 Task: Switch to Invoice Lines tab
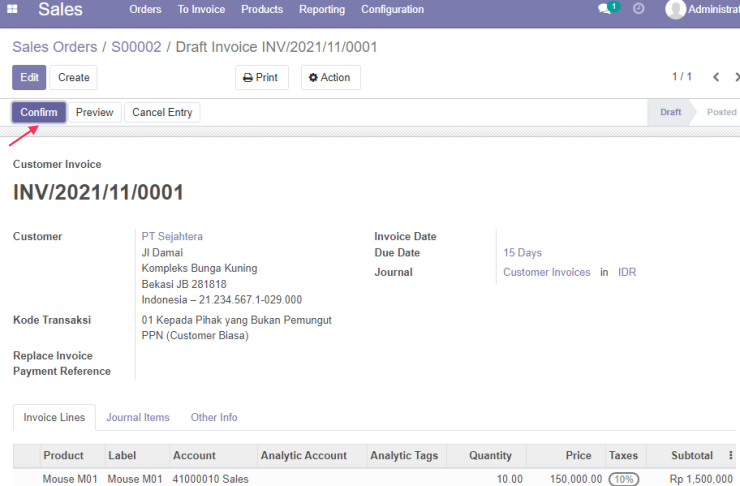coord(54,418)
